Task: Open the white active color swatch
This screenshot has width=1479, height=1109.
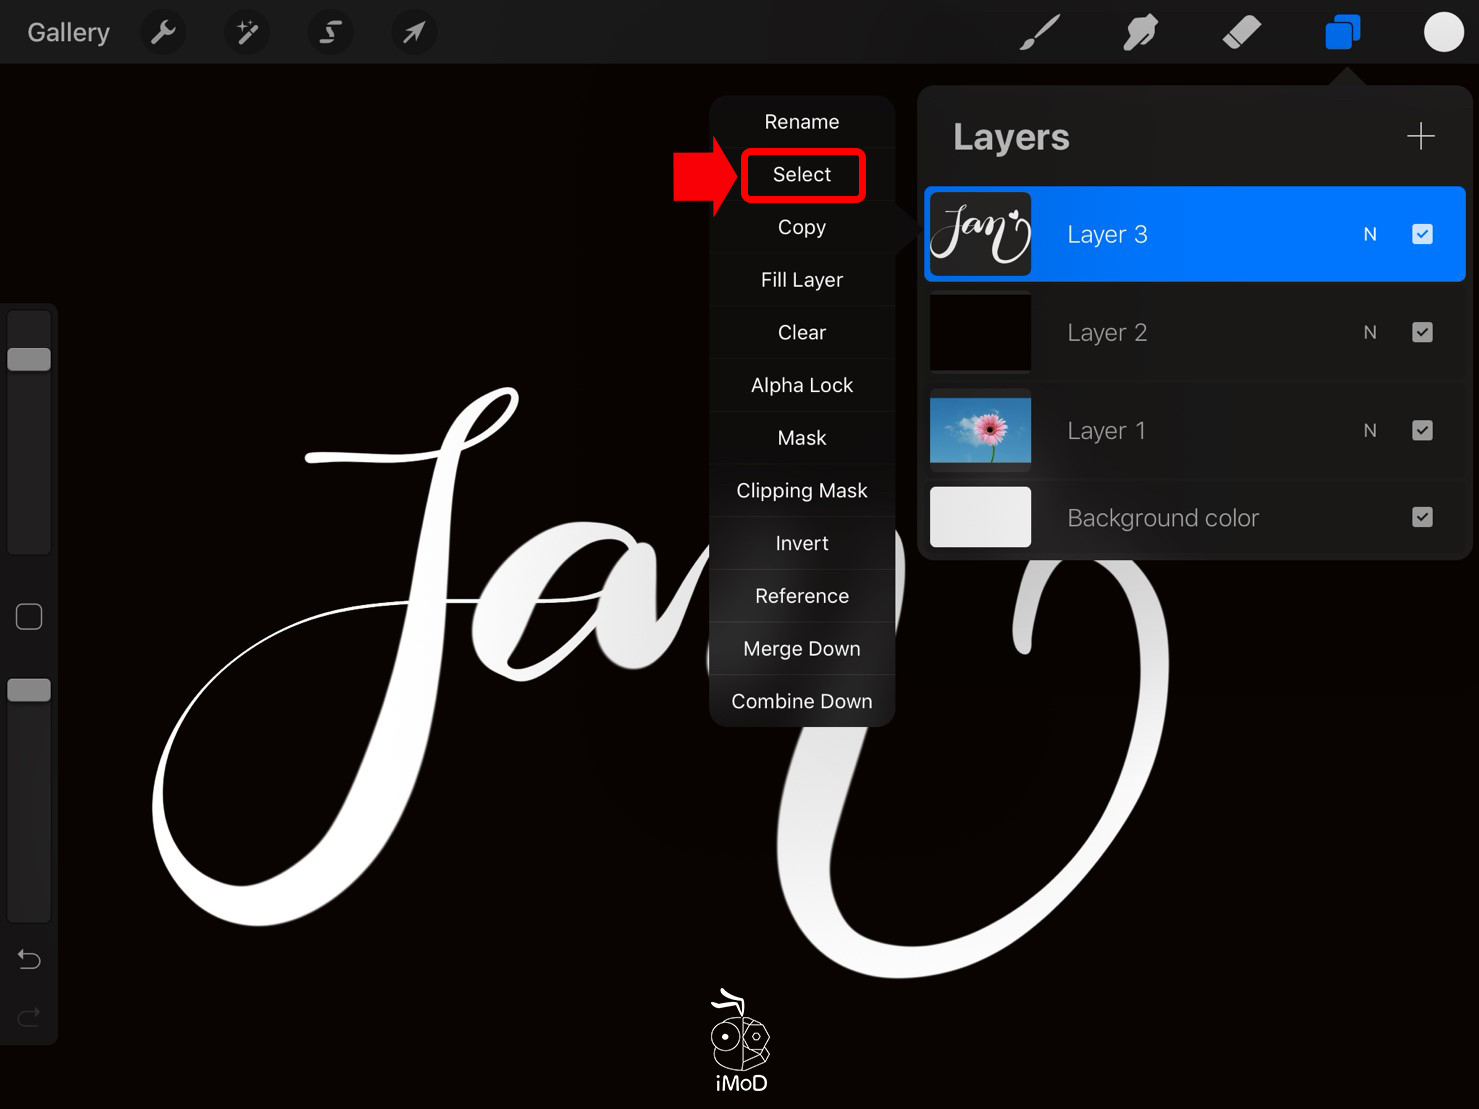Action: (1443, 33)
